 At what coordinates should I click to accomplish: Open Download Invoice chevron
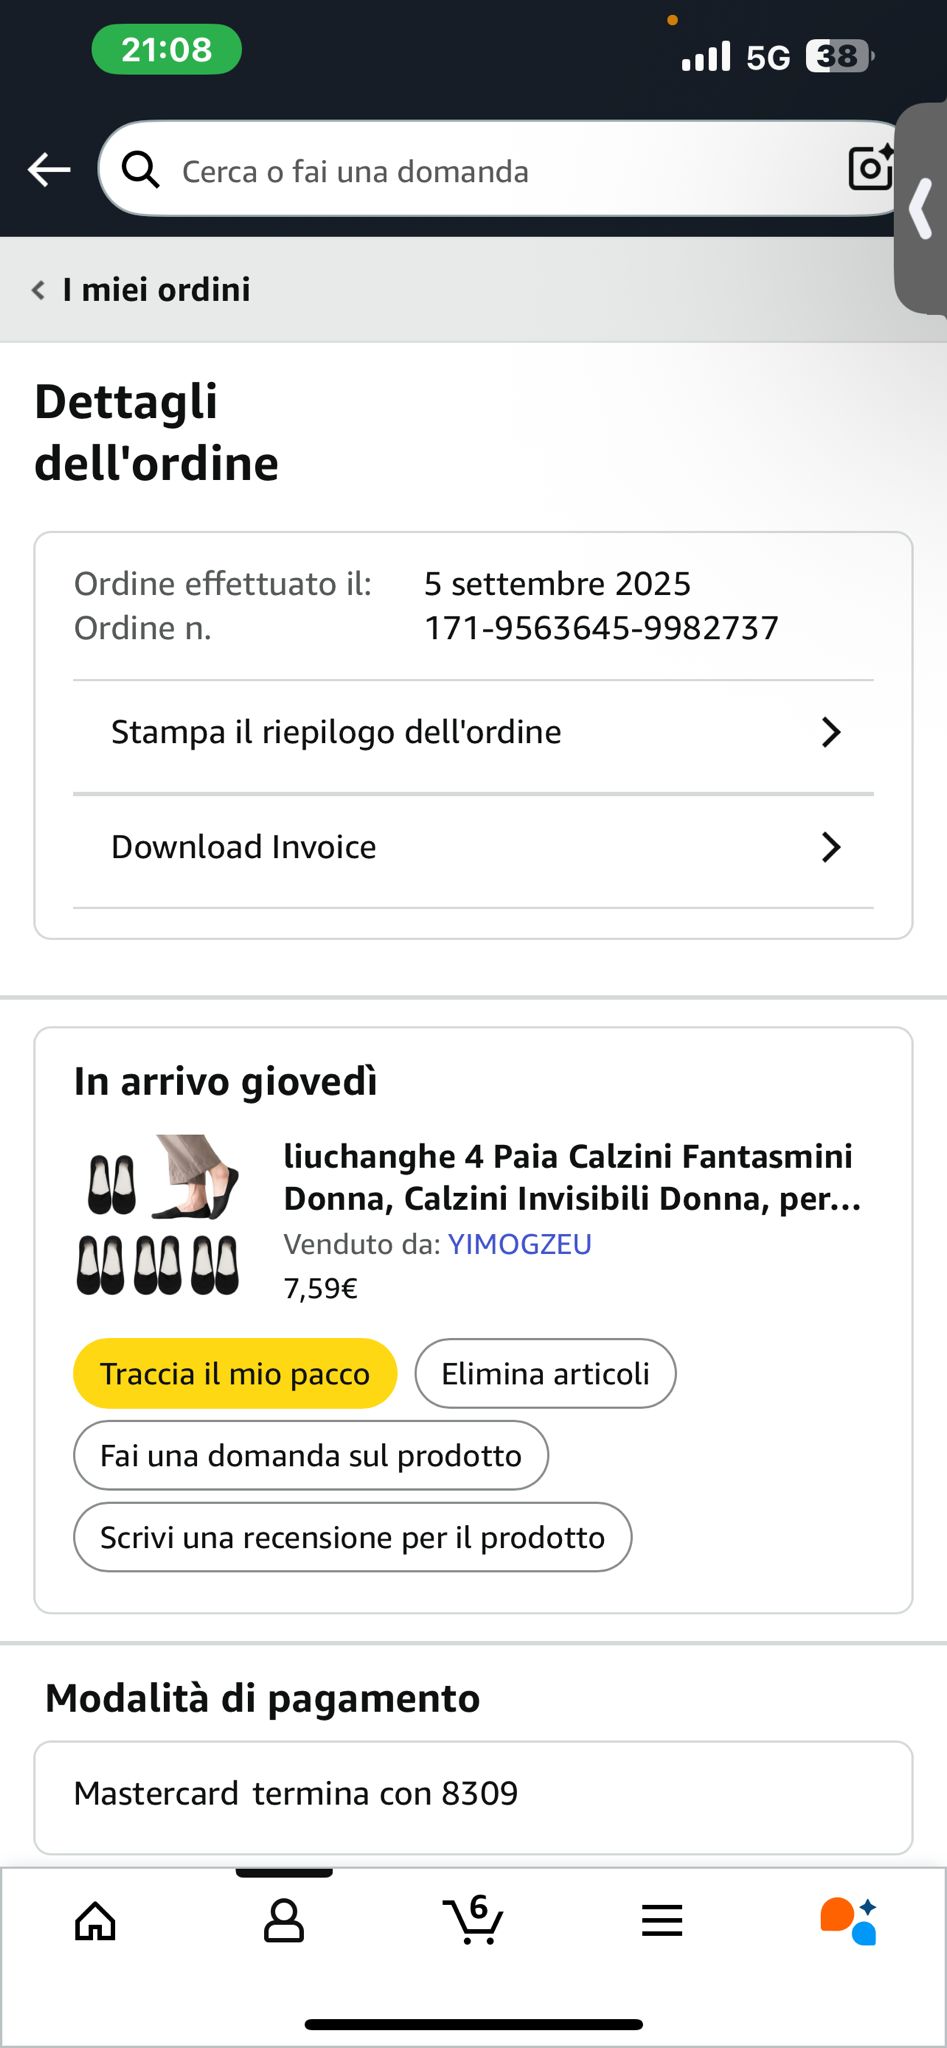coord(831,847)
